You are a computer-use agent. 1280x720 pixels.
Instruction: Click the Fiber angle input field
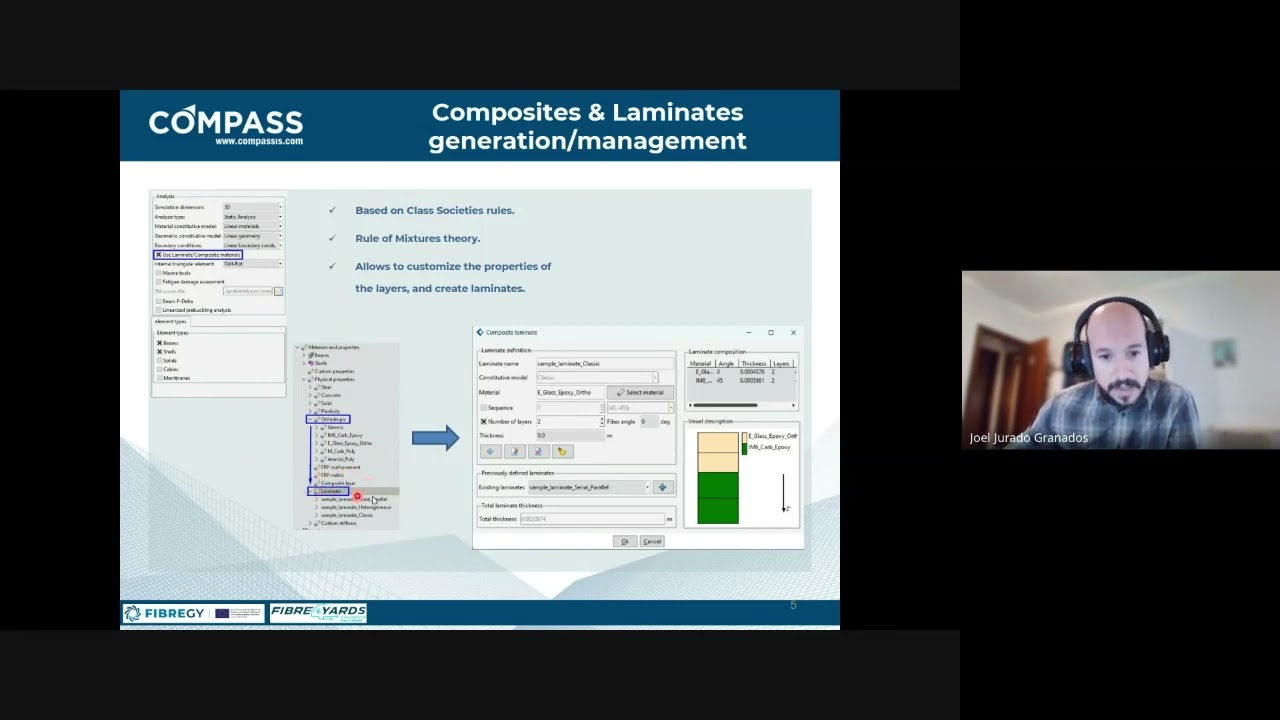click(x=648, y=422)
